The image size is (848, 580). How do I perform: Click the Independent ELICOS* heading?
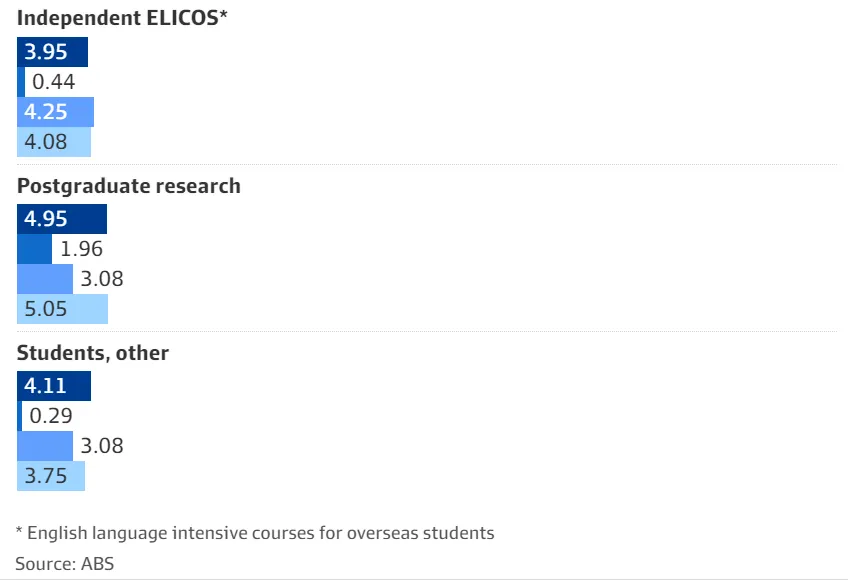(x=122, y=18)
